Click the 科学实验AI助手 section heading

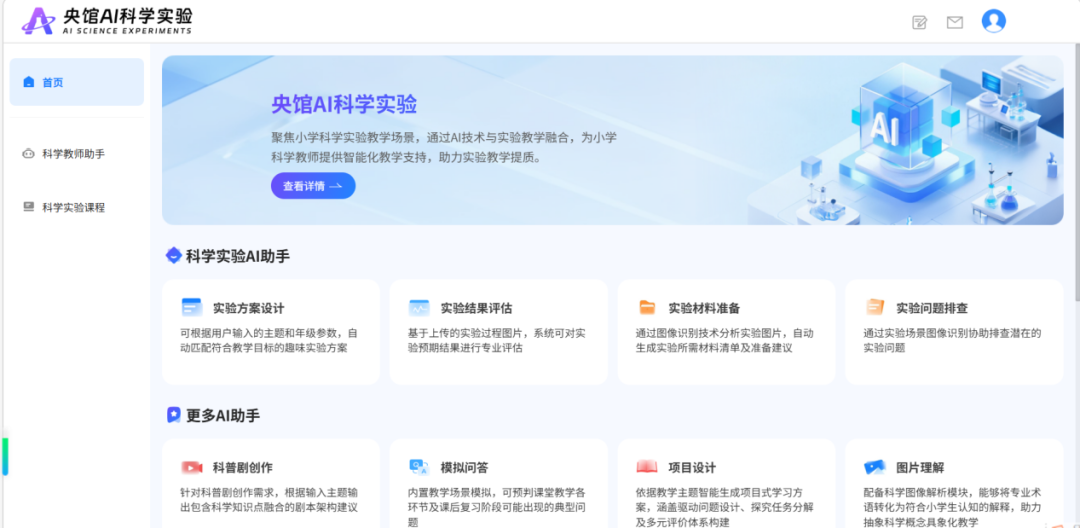click(x=238, y=256)
